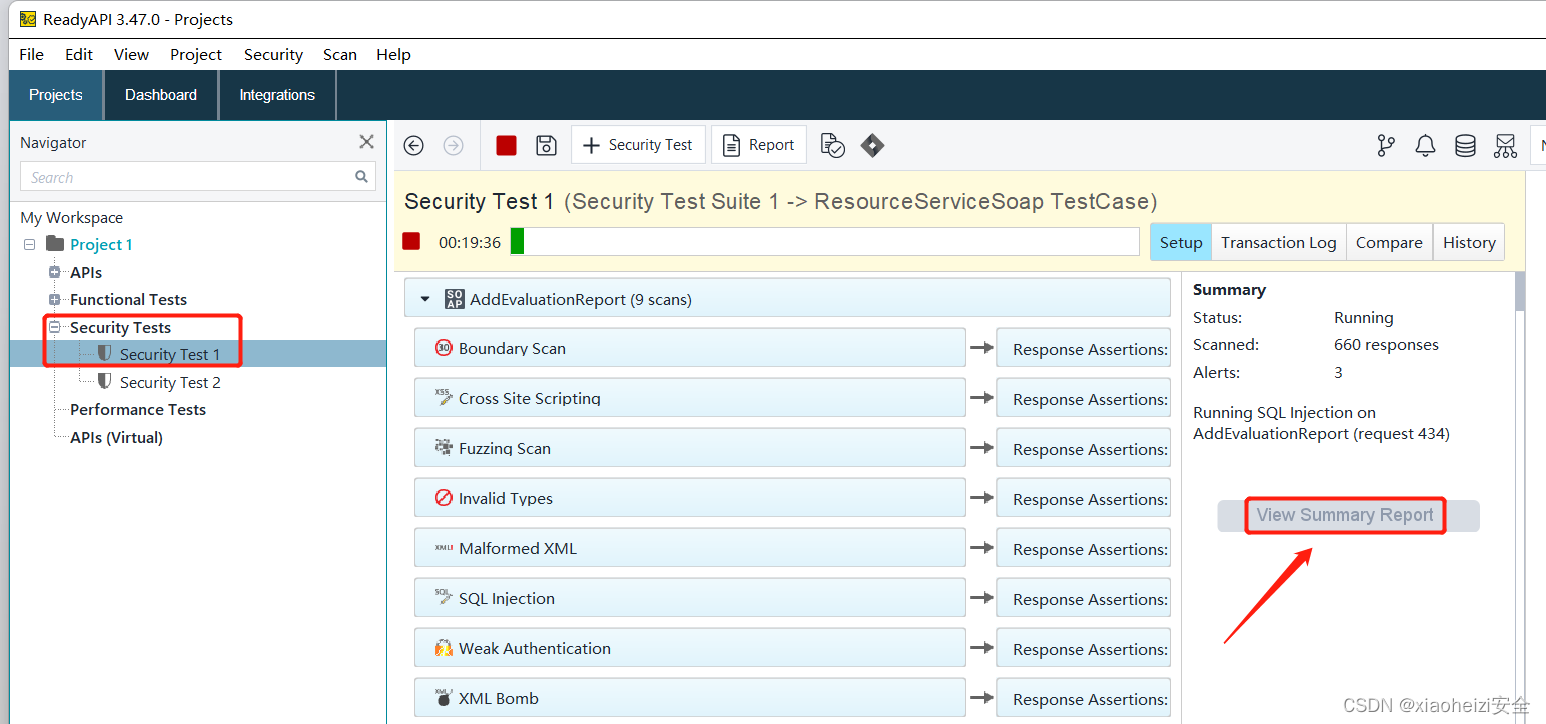Collapse the Project 1 tree node
1546x724 pixels.
point(29,244)
